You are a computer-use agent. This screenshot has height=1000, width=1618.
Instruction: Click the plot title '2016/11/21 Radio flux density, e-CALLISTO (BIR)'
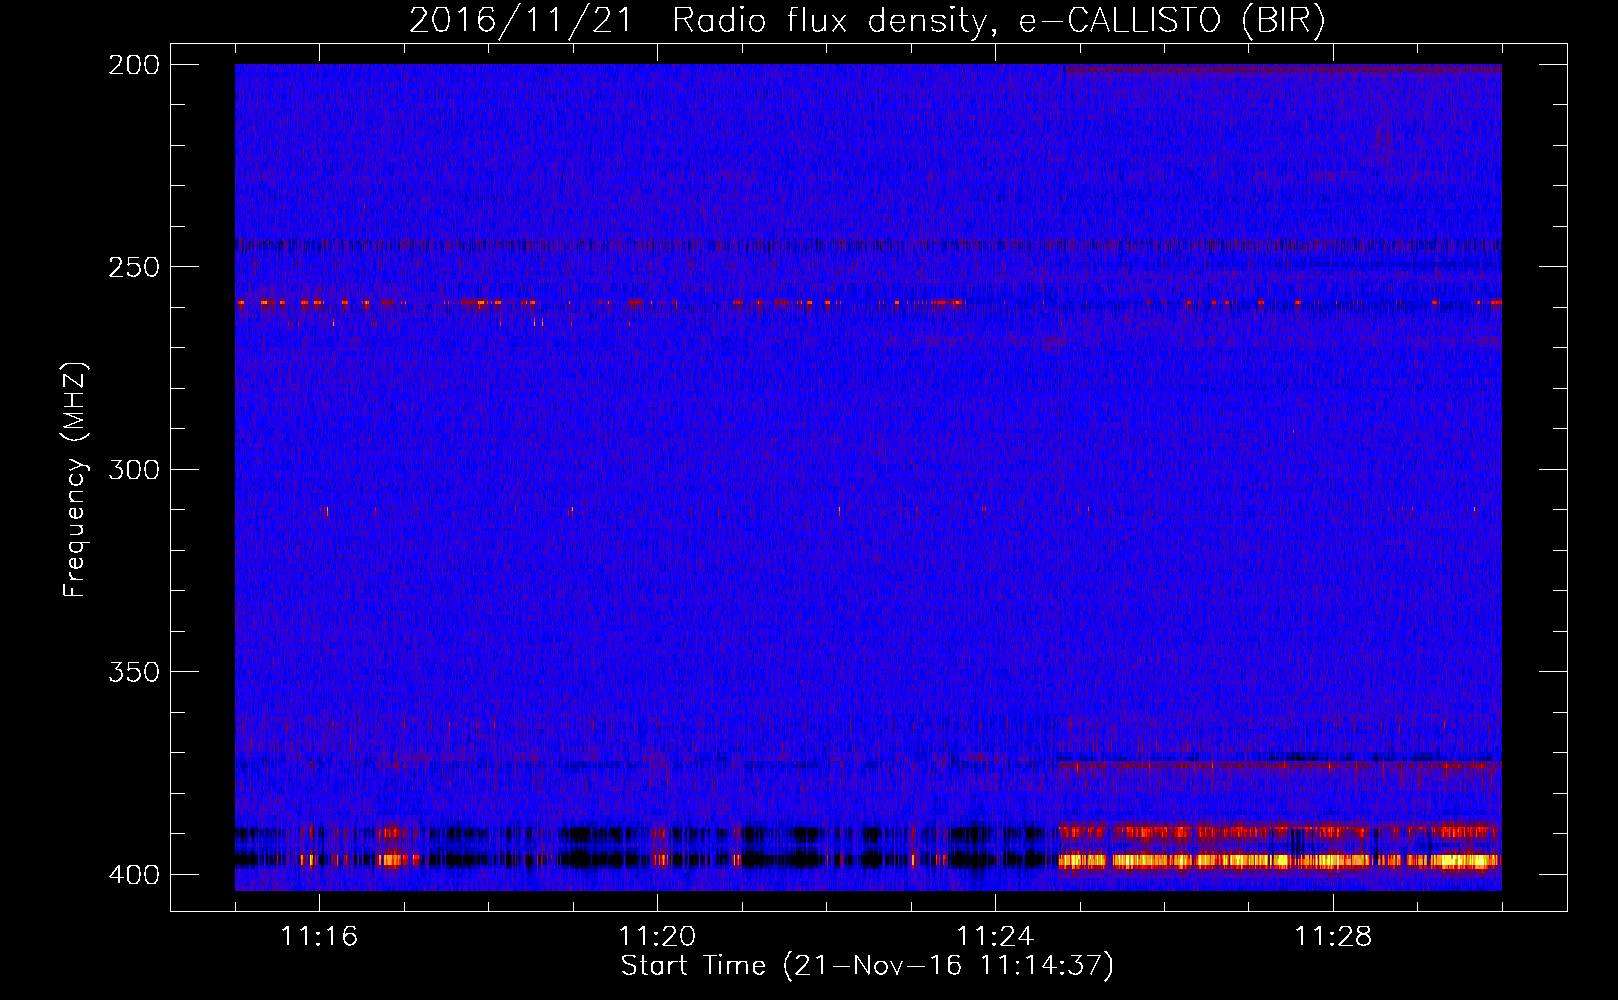click(867, 20)
